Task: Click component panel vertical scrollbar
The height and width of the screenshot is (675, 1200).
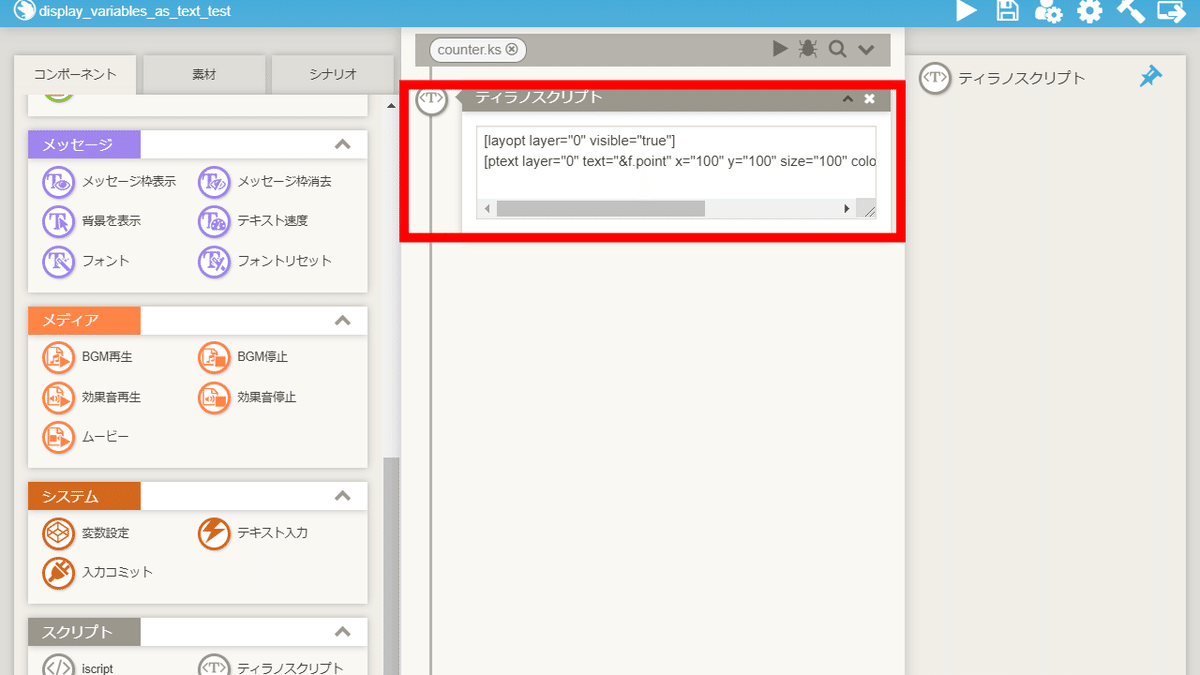Action: [390, 565]
